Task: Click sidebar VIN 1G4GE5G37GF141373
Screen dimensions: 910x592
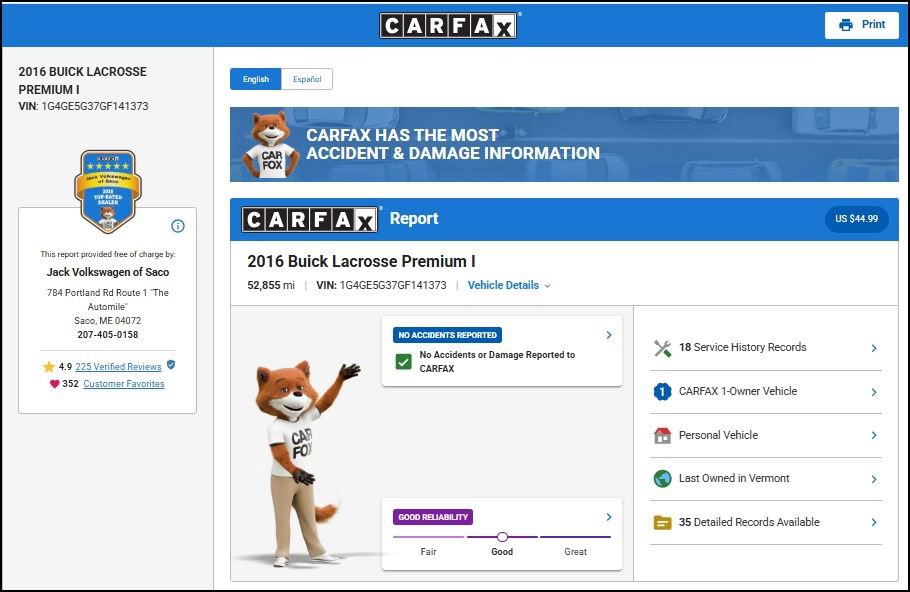Action: point(95,106)
